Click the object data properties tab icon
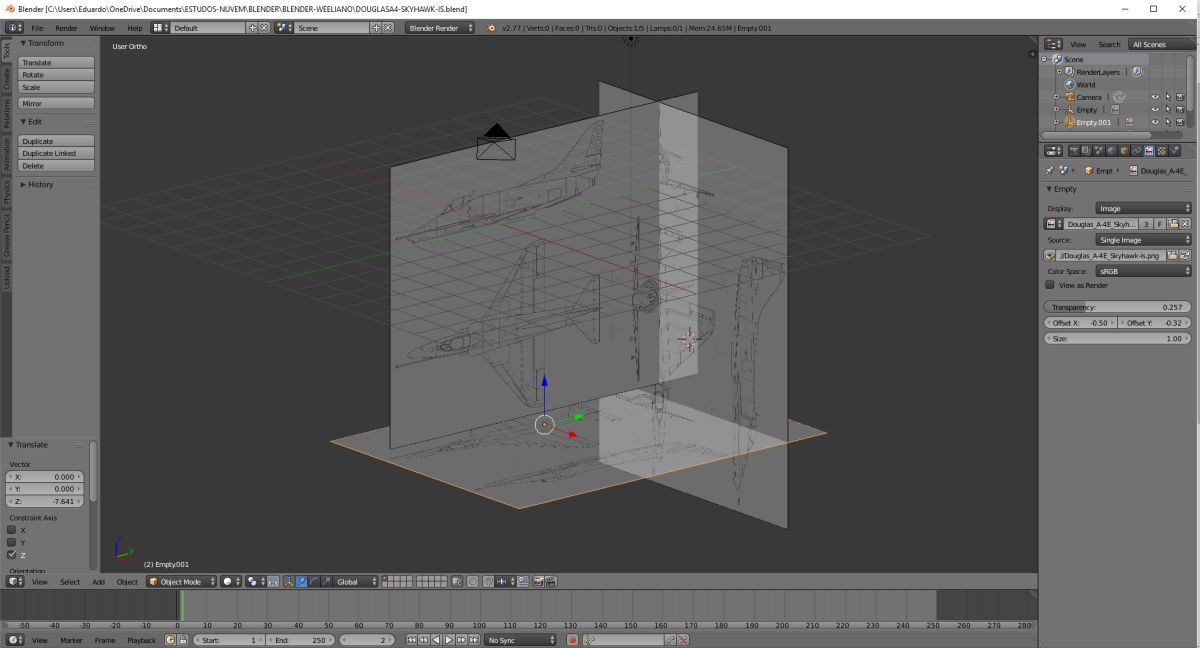The image size is (1200, 648). [x=1149, y=151]
